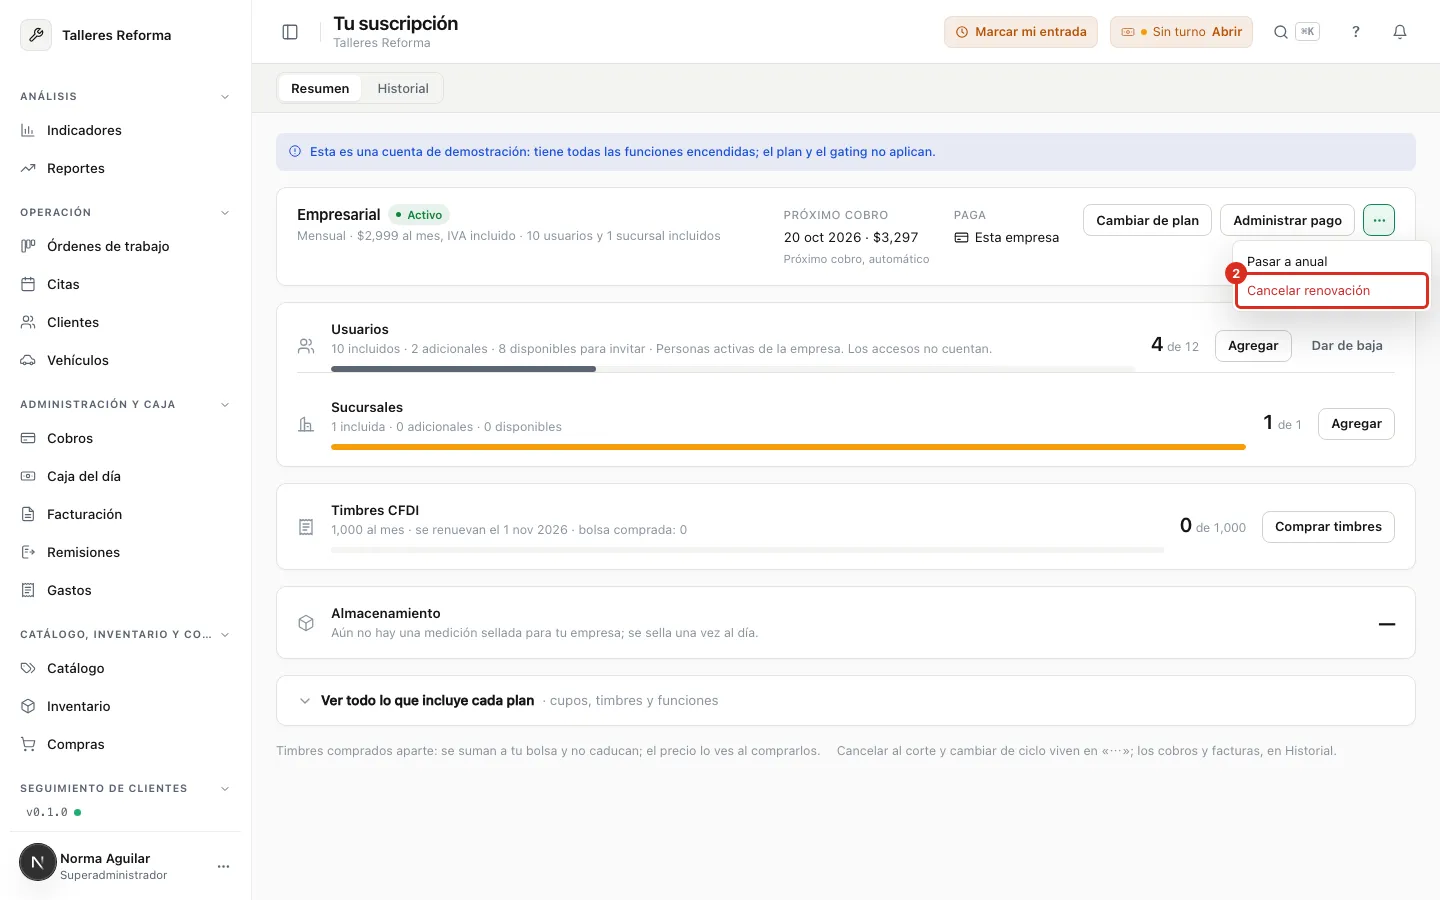Open notifications bell icon
Image resolution: width=1440 pixels, height=900 pixels.
[1400, 32]
